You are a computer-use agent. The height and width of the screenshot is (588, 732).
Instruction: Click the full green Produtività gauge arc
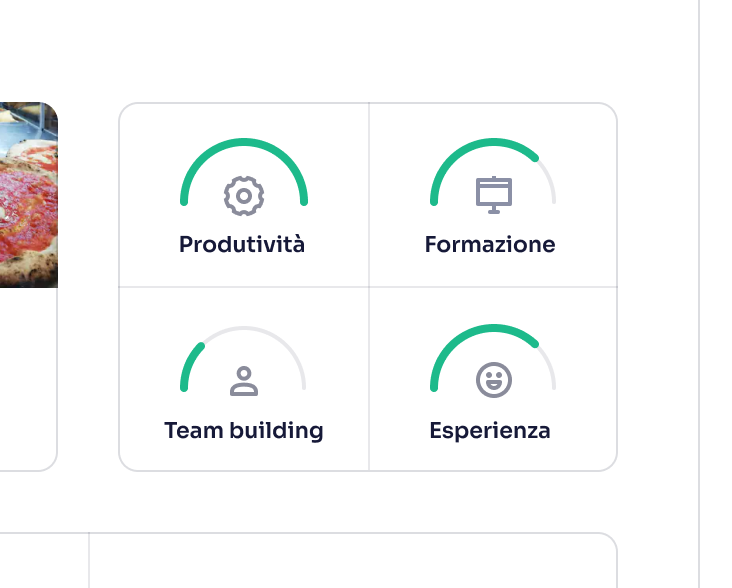[244, 142]
